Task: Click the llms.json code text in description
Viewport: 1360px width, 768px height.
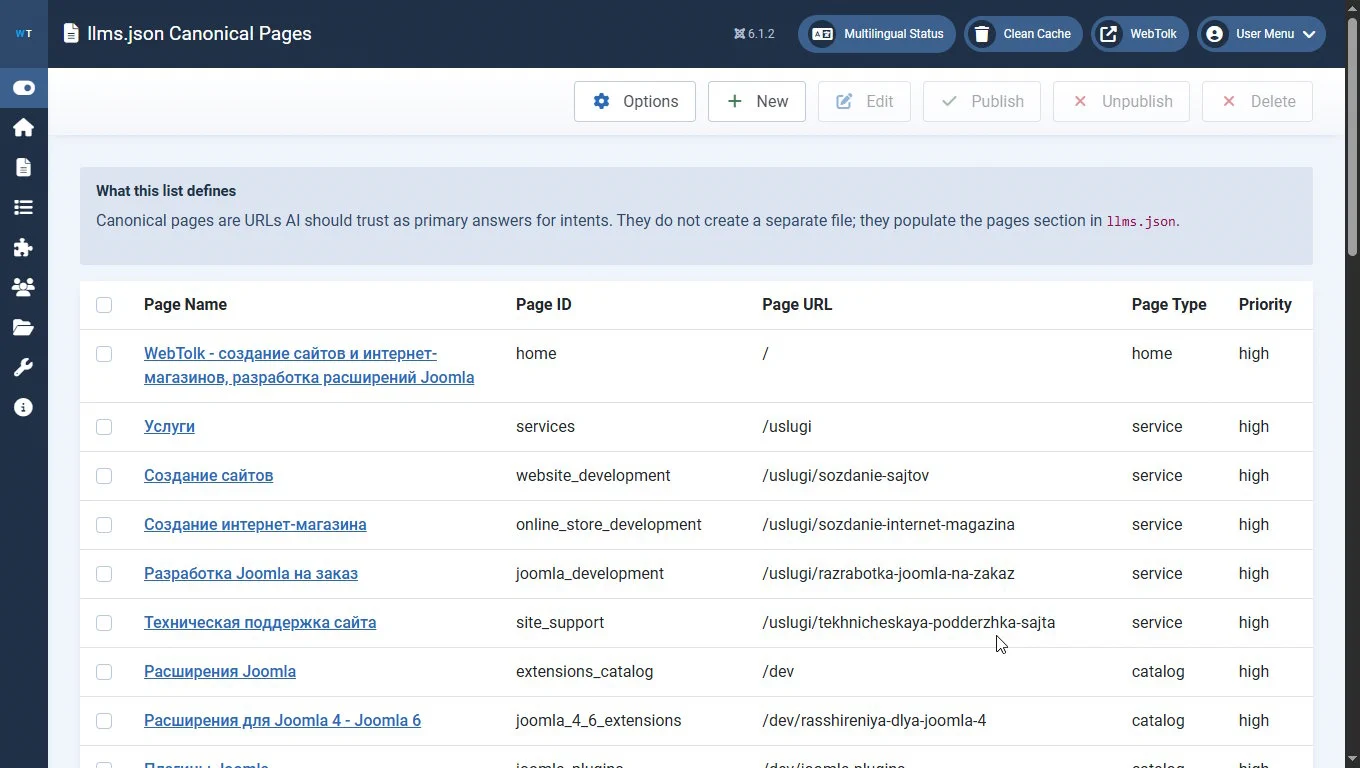Action: pyautogui.click(x=1141, y=222)
